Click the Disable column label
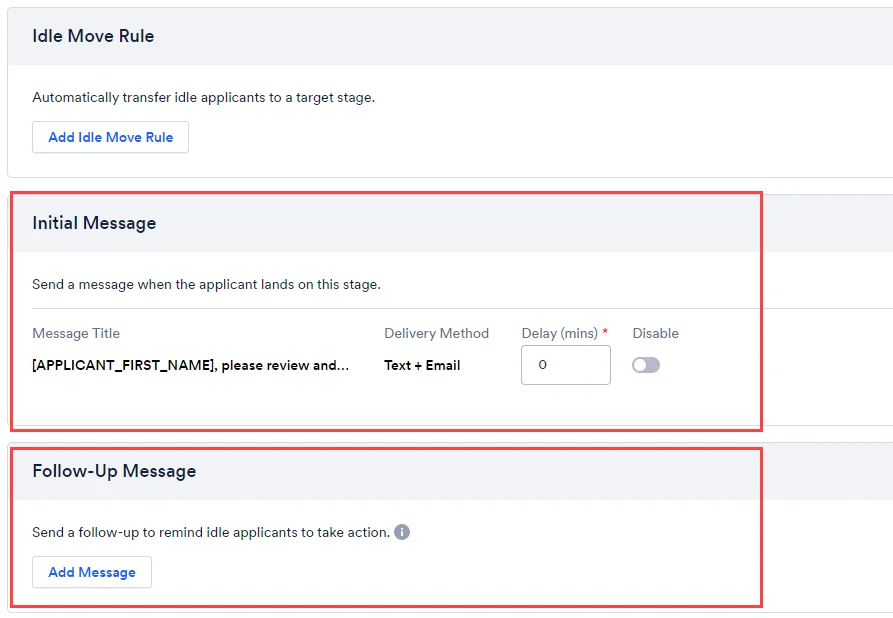893x618 pixels. (x=656, y=333)
